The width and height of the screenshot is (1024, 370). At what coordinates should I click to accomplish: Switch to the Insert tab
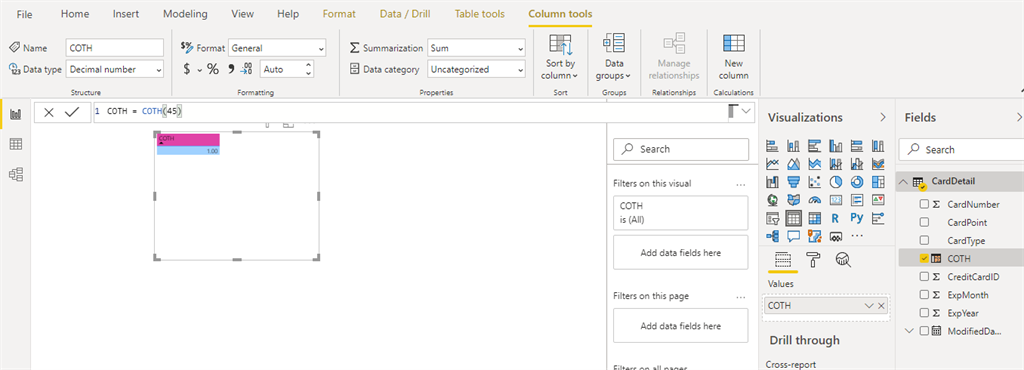coord(125,14)
